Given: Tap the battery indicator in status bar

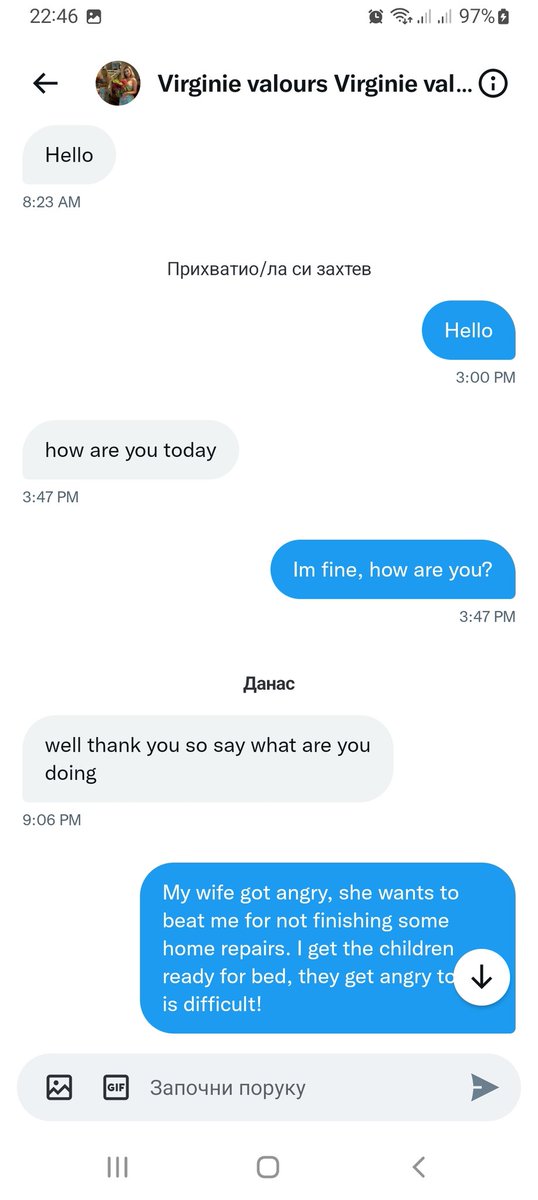Looking at the screenshot, I should (x=503, y=16).
